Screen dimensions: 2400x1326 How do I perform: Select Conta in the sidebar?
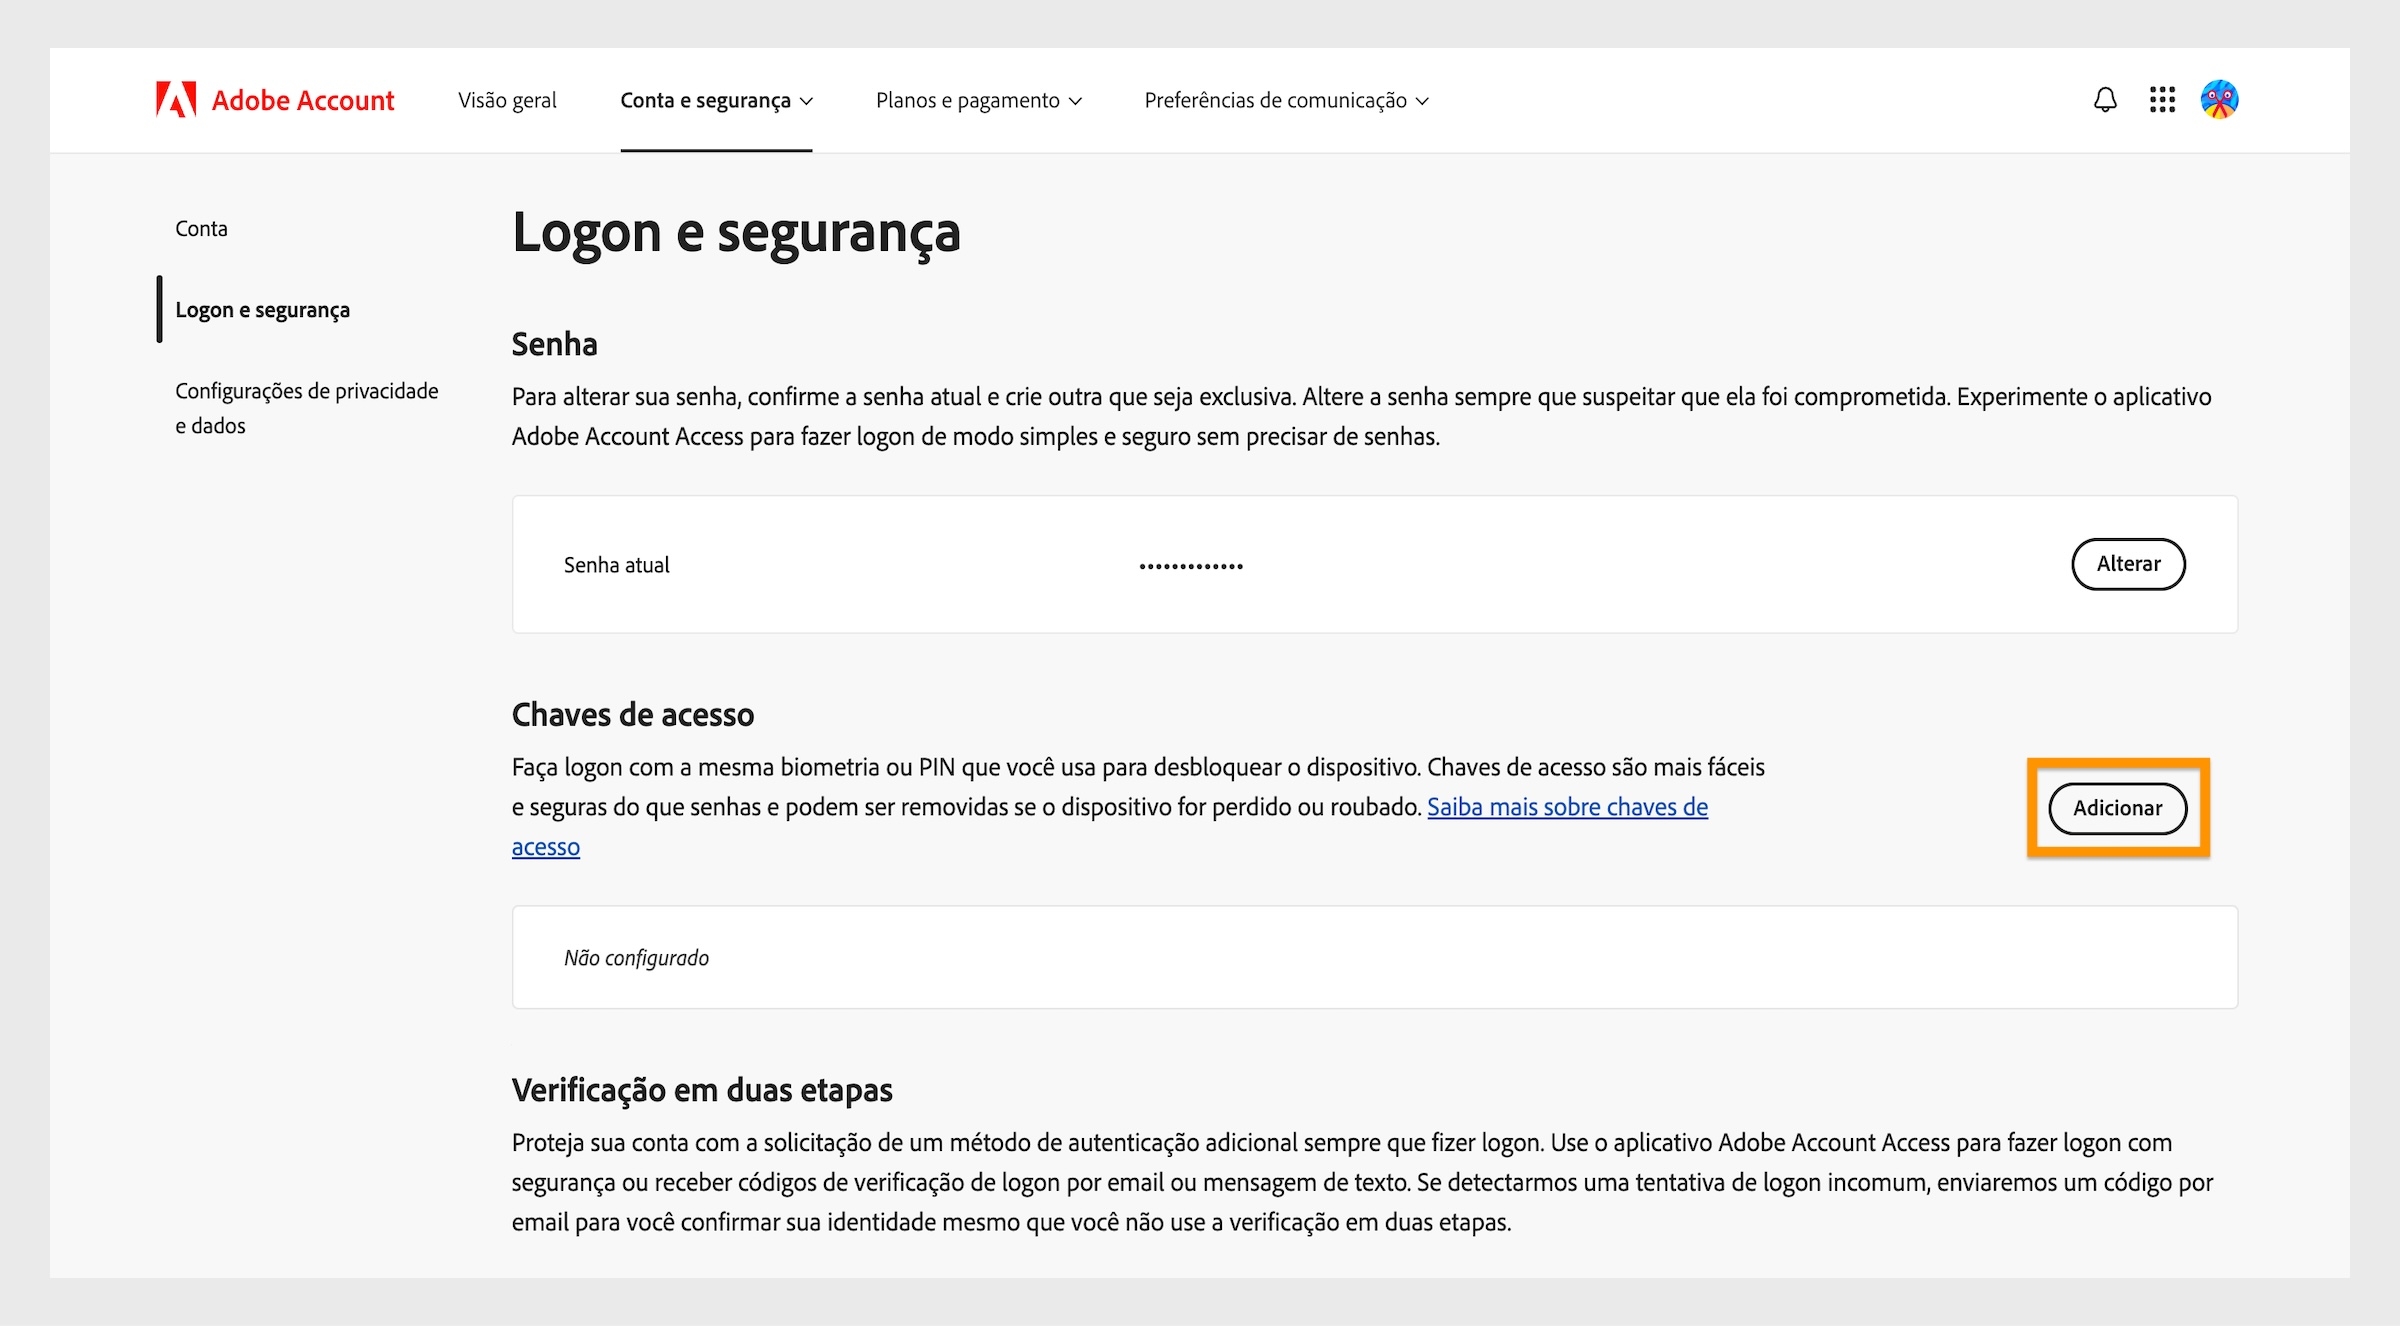(202, 228)
